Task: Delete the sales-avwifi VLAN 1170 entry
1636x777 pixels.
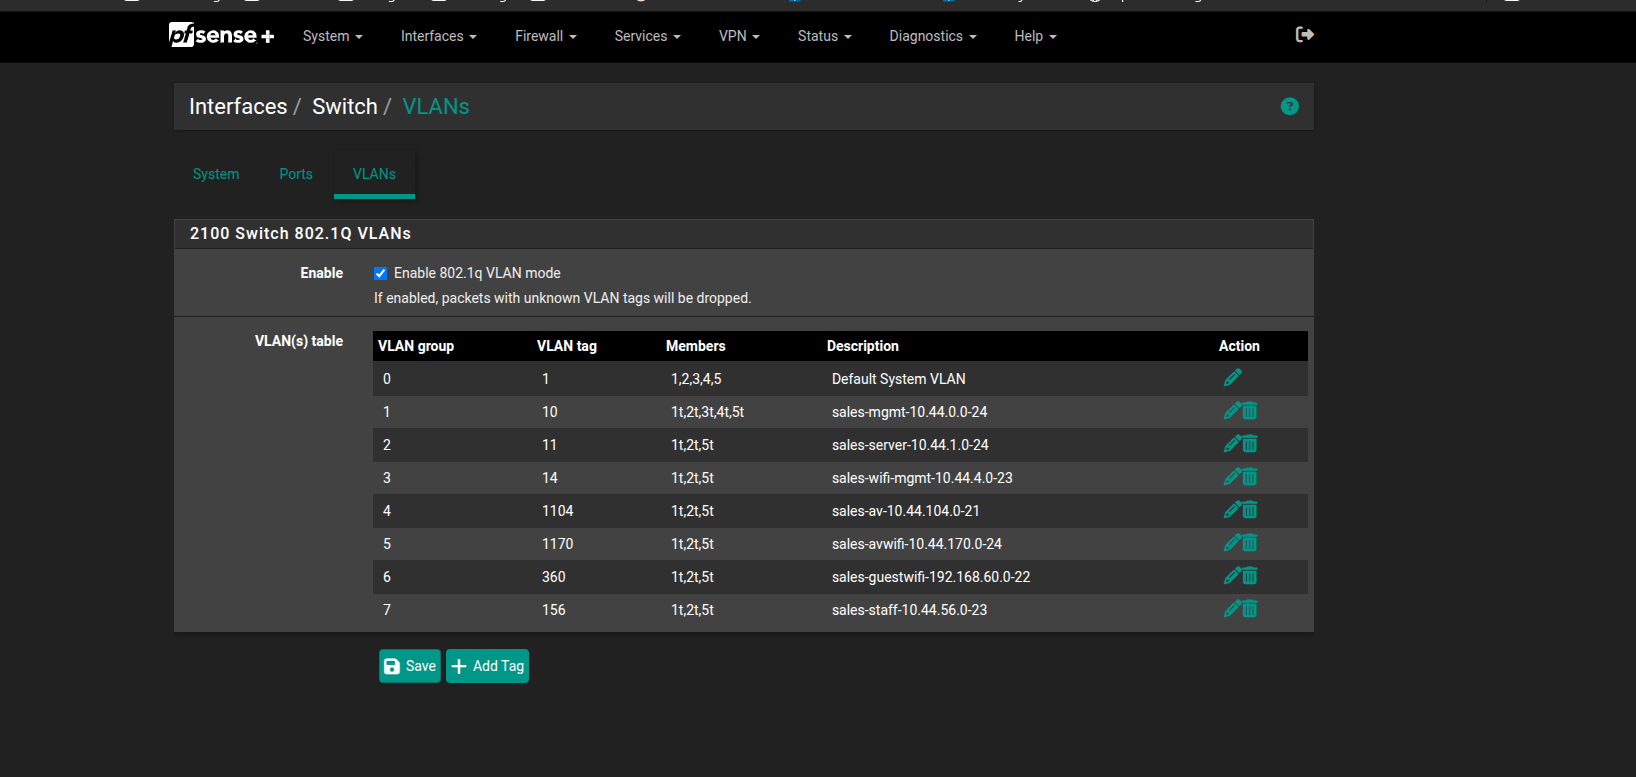Action: [x=1250, y=543]
